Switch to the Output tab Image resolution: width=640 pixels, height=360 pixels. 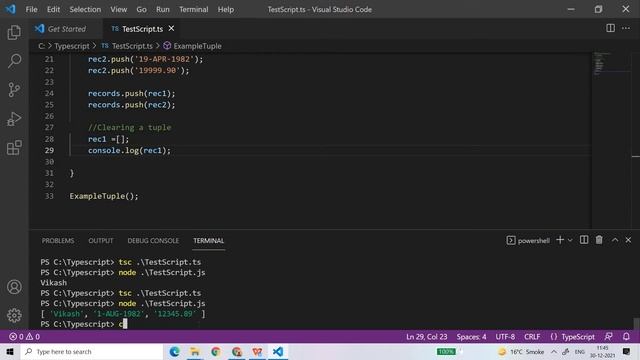click(101, 241)
